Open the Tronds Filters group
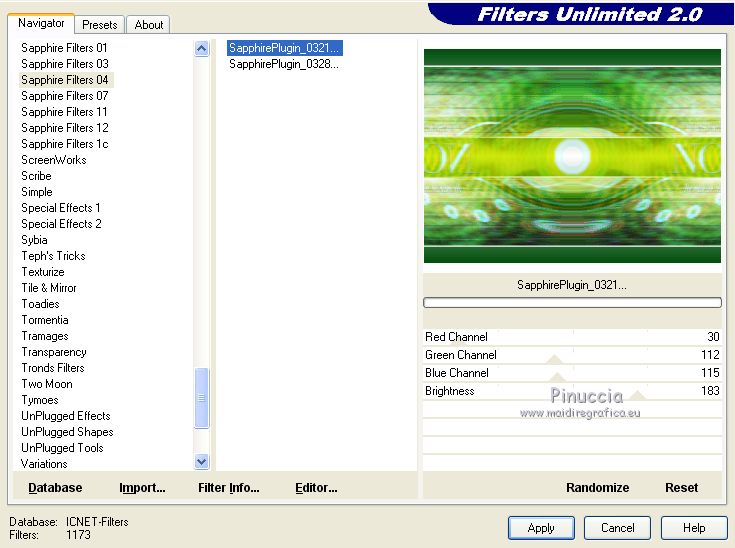 point(53,368)
